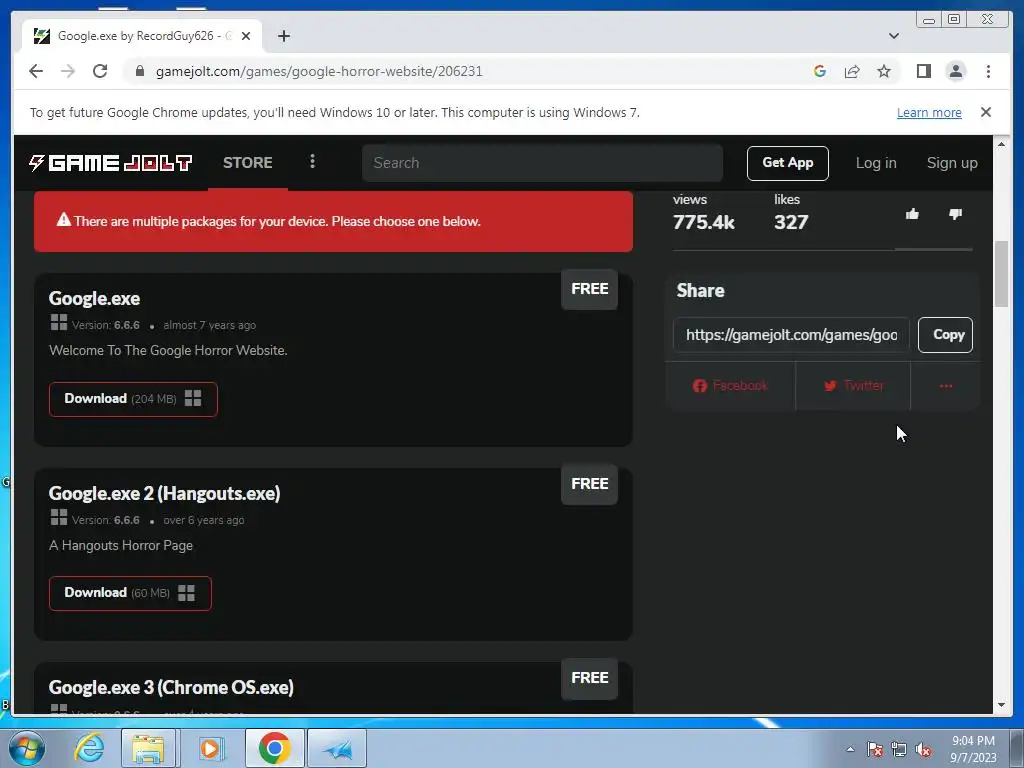Open Internet Explorer from the taskbar
Viewport: 1024px width, 768px height.
(x=88, y=748)
